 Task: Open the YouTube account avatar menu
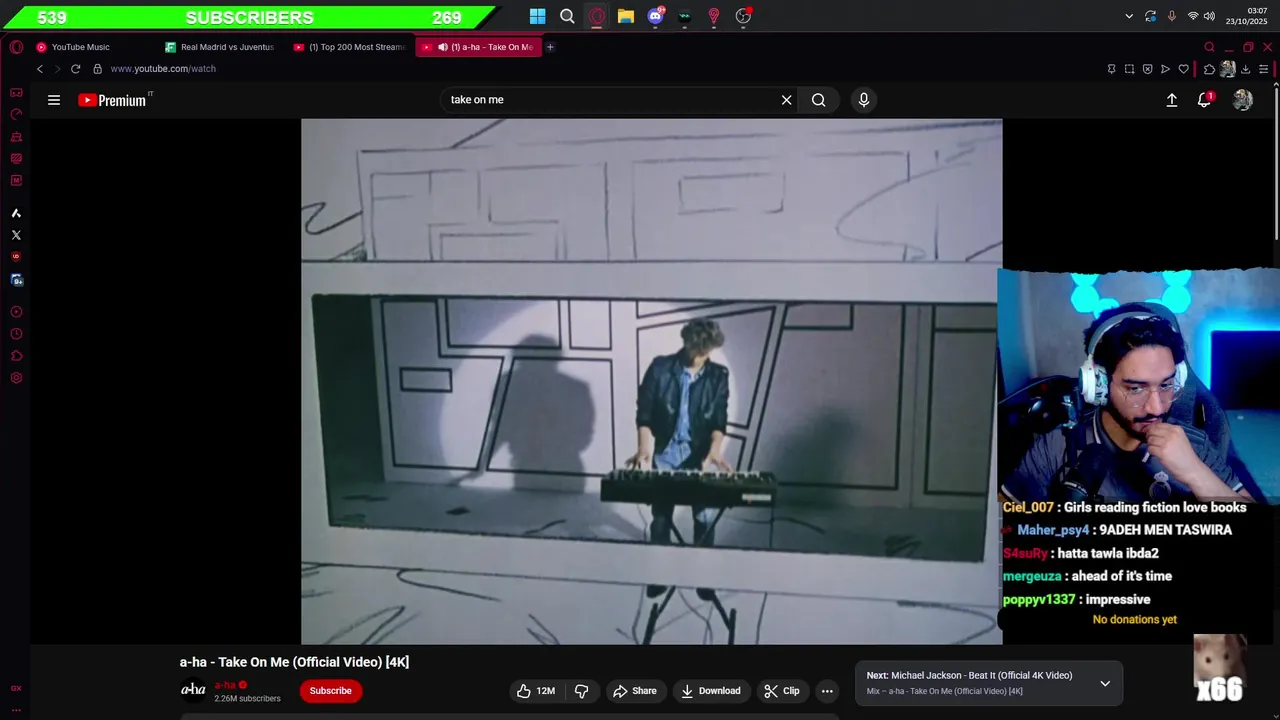pyautogui.click(x=1243, y=100)
